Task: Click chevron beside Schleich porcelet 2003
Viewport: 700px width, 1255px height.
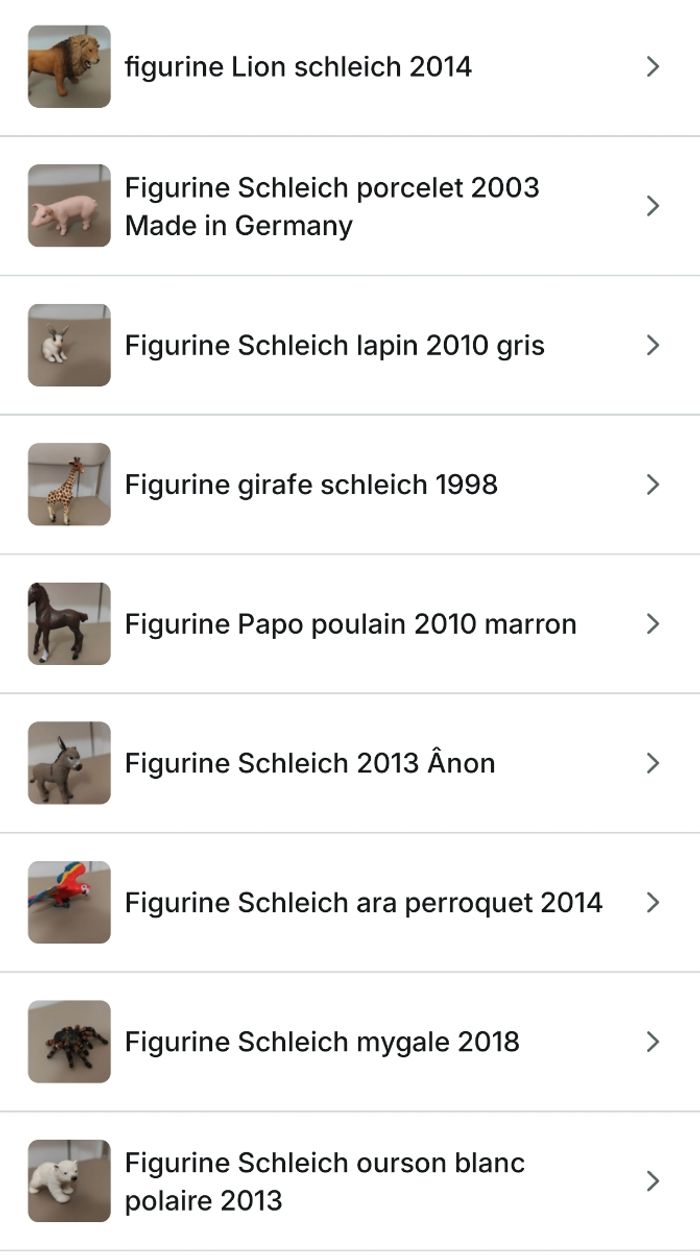Action: point(653,206)
